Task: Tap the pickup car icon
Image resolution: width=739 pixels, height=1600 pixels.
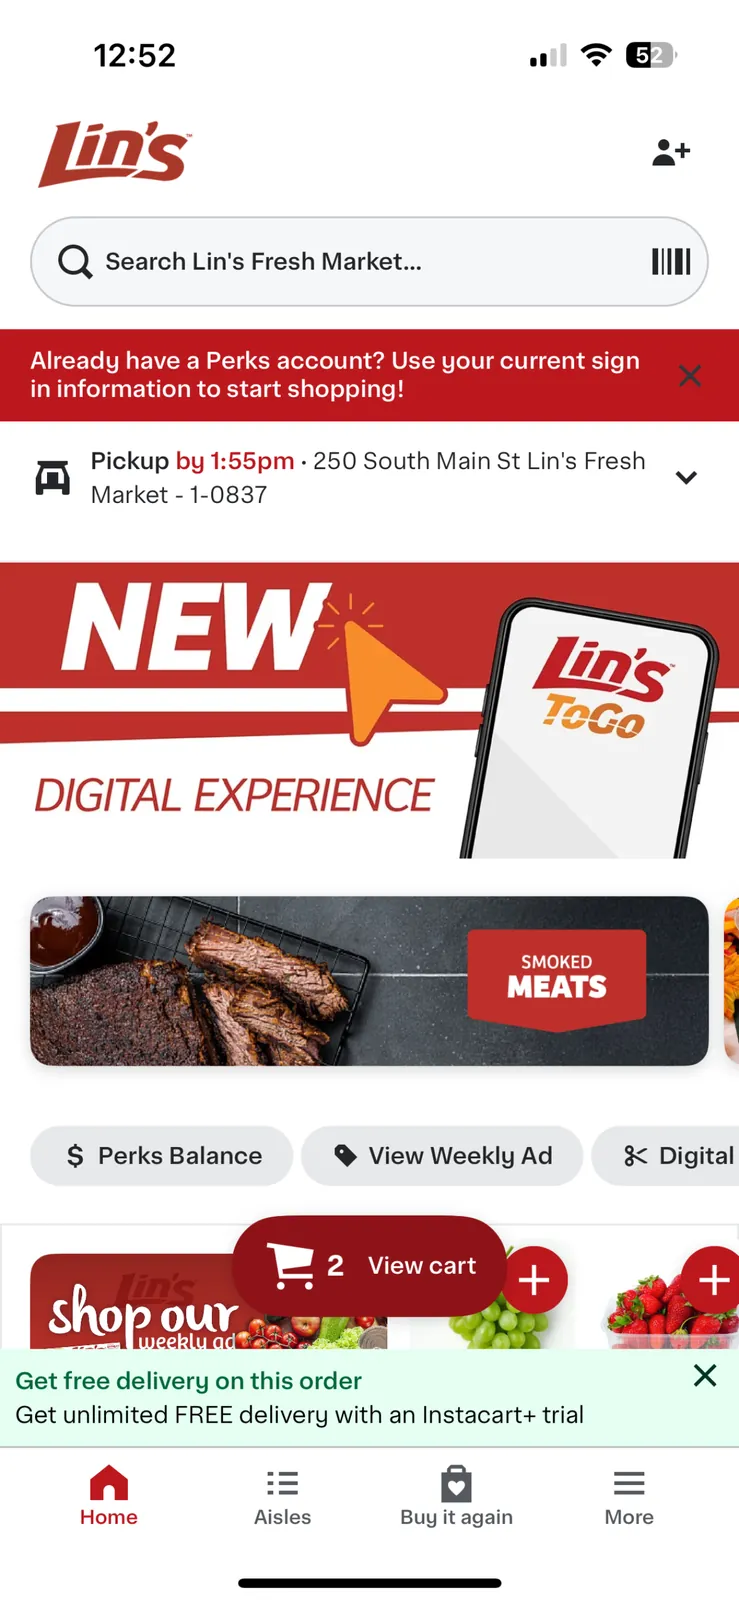Action: click(x=53, y=478)
